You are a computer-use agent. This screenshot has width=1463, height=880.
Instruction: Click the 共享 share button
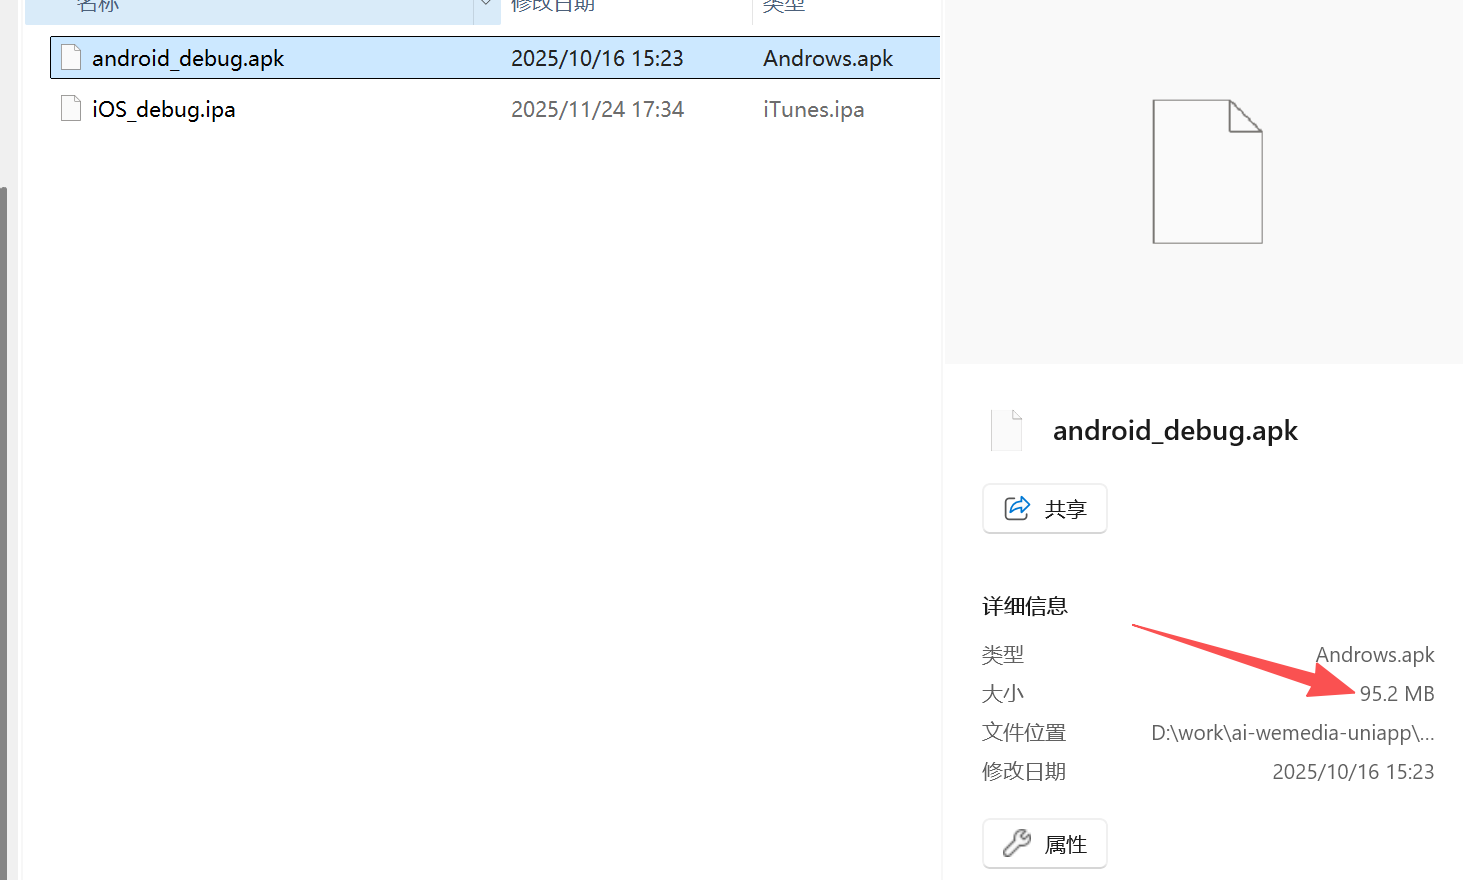coord(1044,509)
